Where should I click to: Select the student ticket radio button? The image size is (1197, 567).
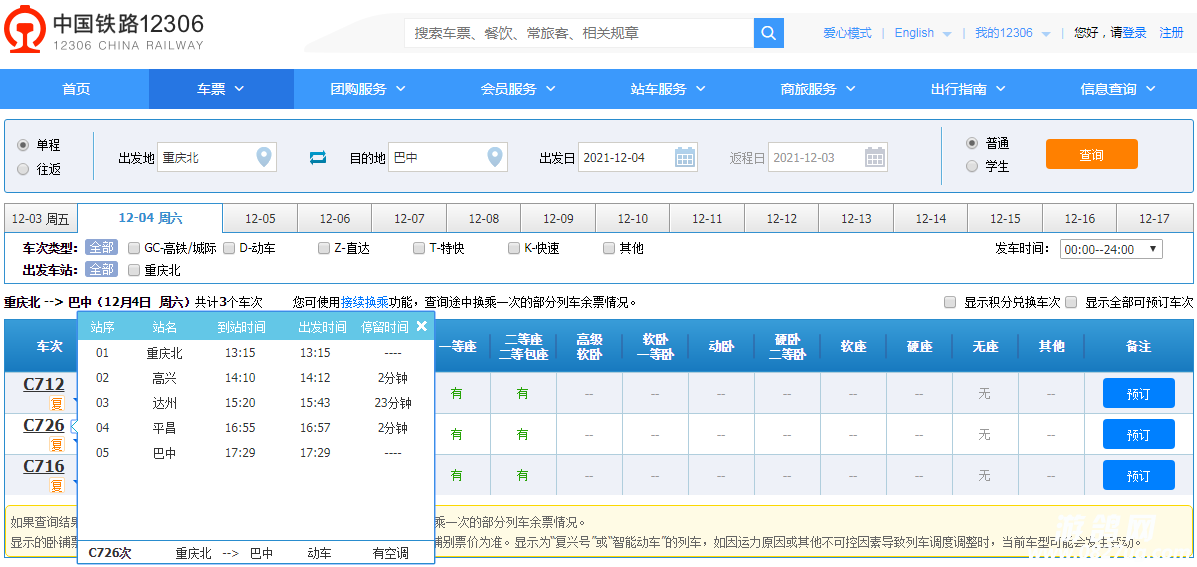(971, 166)
